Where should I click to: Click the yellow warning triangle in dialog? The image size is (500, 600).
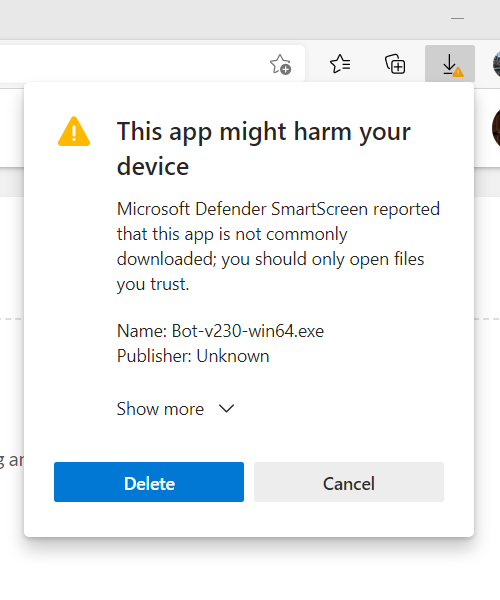tap(74, 131)
